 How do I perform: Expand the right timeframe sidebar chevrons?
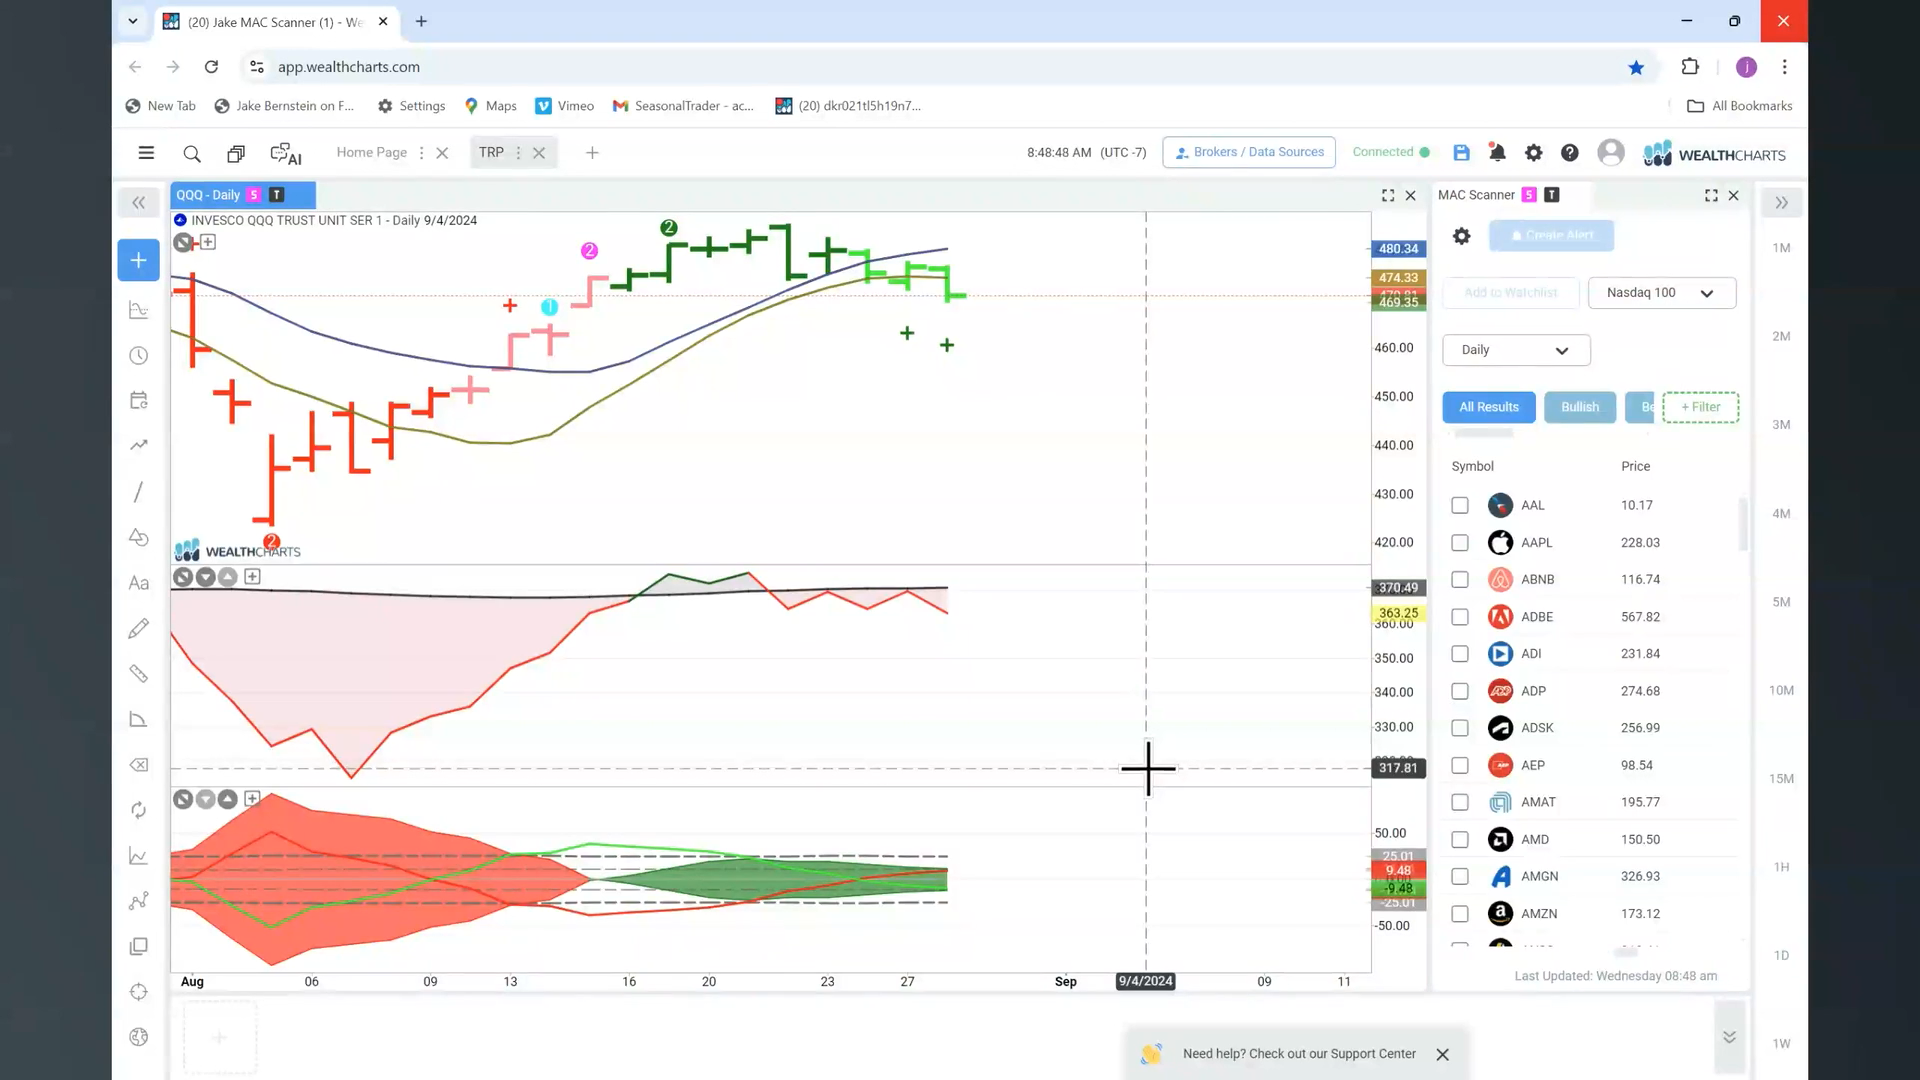click(1781, 203)
